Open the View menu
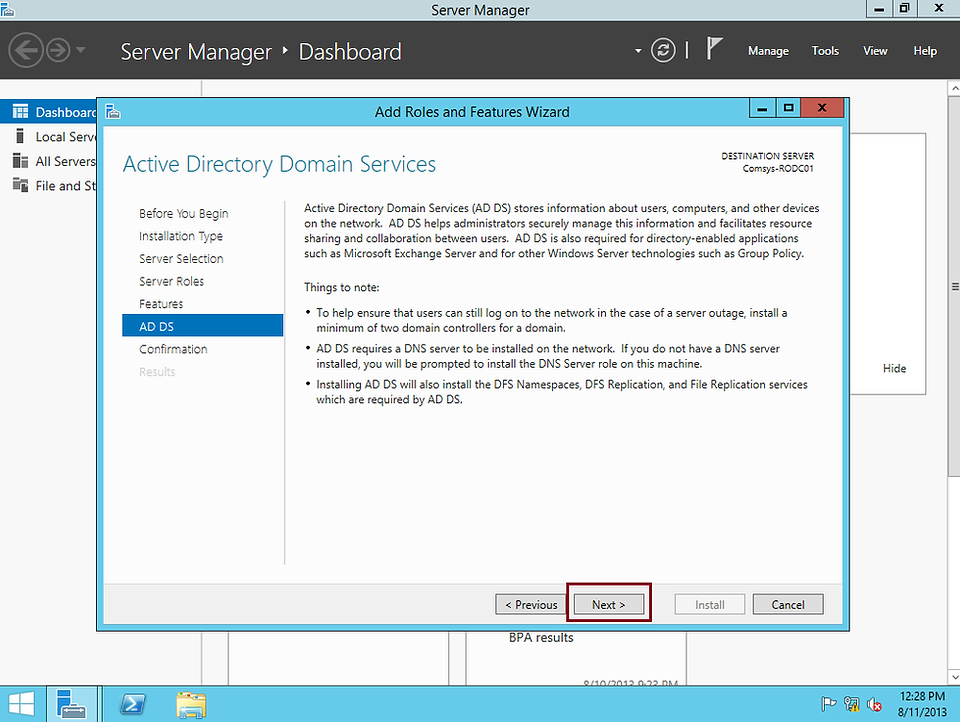The width and height of the screenshot is (960, 722). click(x=875, y=51)
